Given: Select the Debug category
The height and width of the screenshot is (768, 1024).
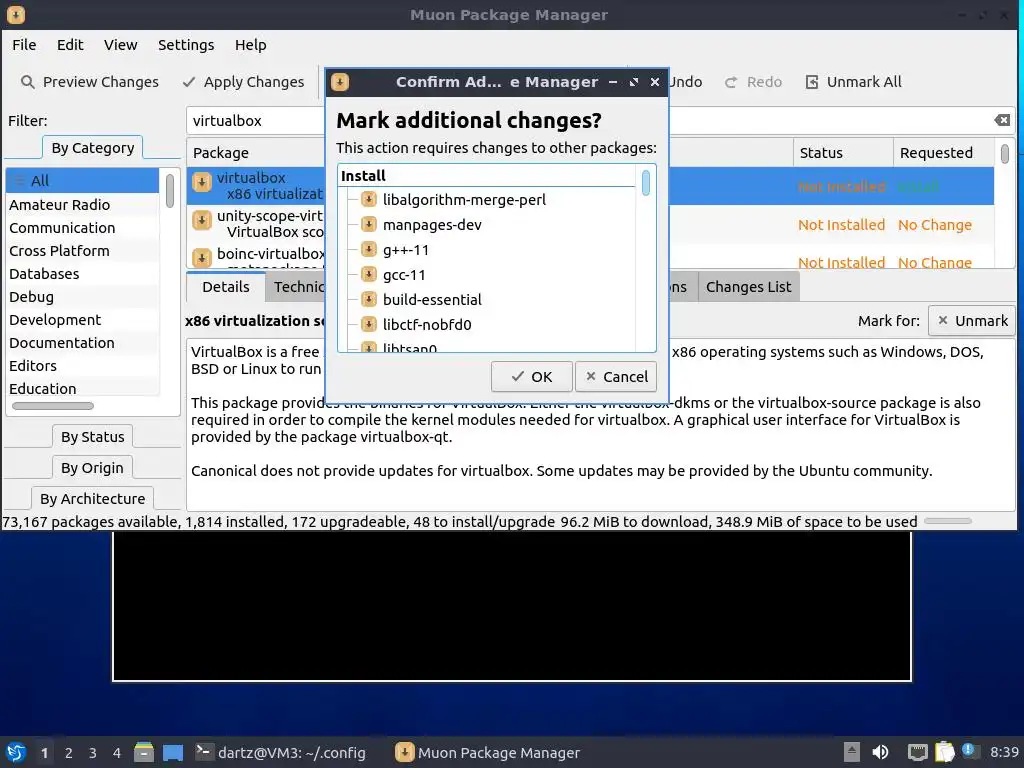Looking at the screenshot, I should point(82,296).
